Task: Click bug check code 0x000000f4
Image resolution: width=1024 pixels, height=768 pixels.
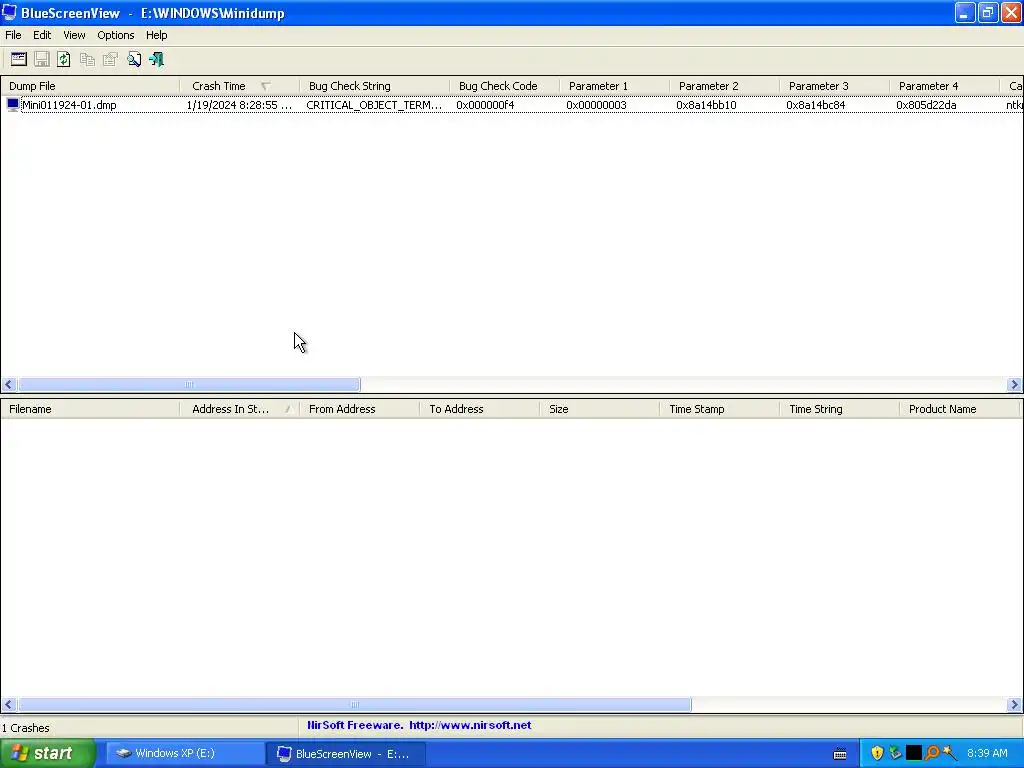Action: coord(485,105)
